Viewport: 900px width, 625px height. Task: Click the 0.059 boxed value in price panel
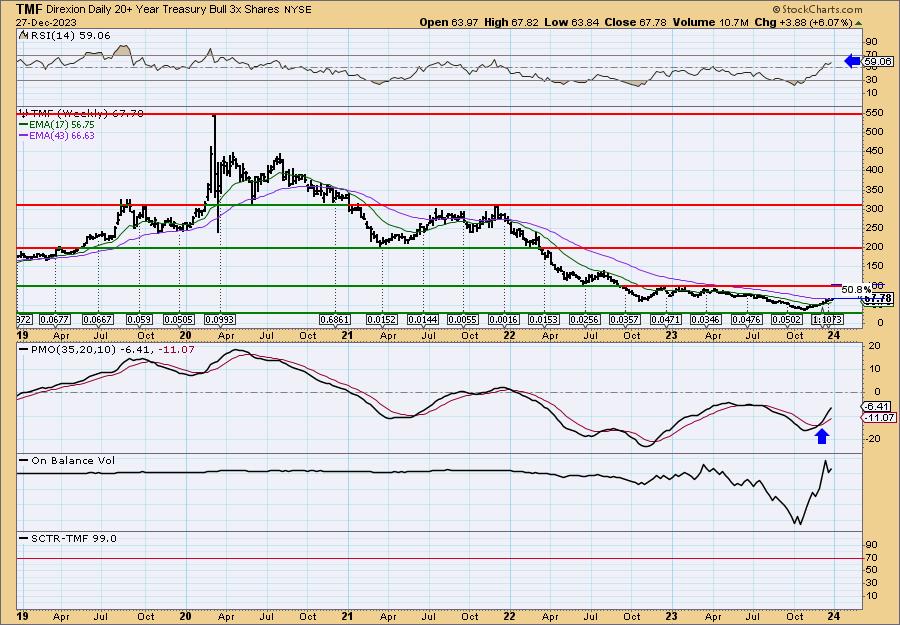(139, 319)
